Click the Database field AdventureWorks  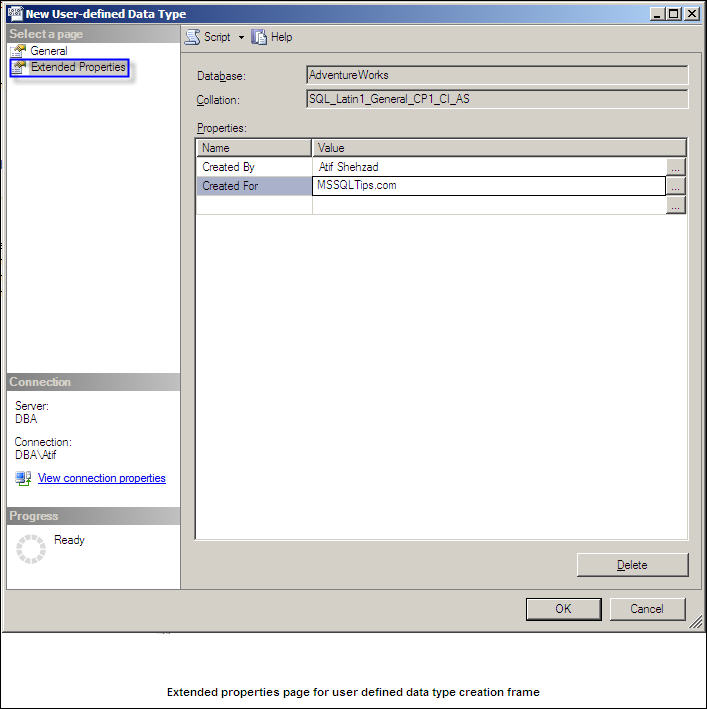[x=497, y=75]
